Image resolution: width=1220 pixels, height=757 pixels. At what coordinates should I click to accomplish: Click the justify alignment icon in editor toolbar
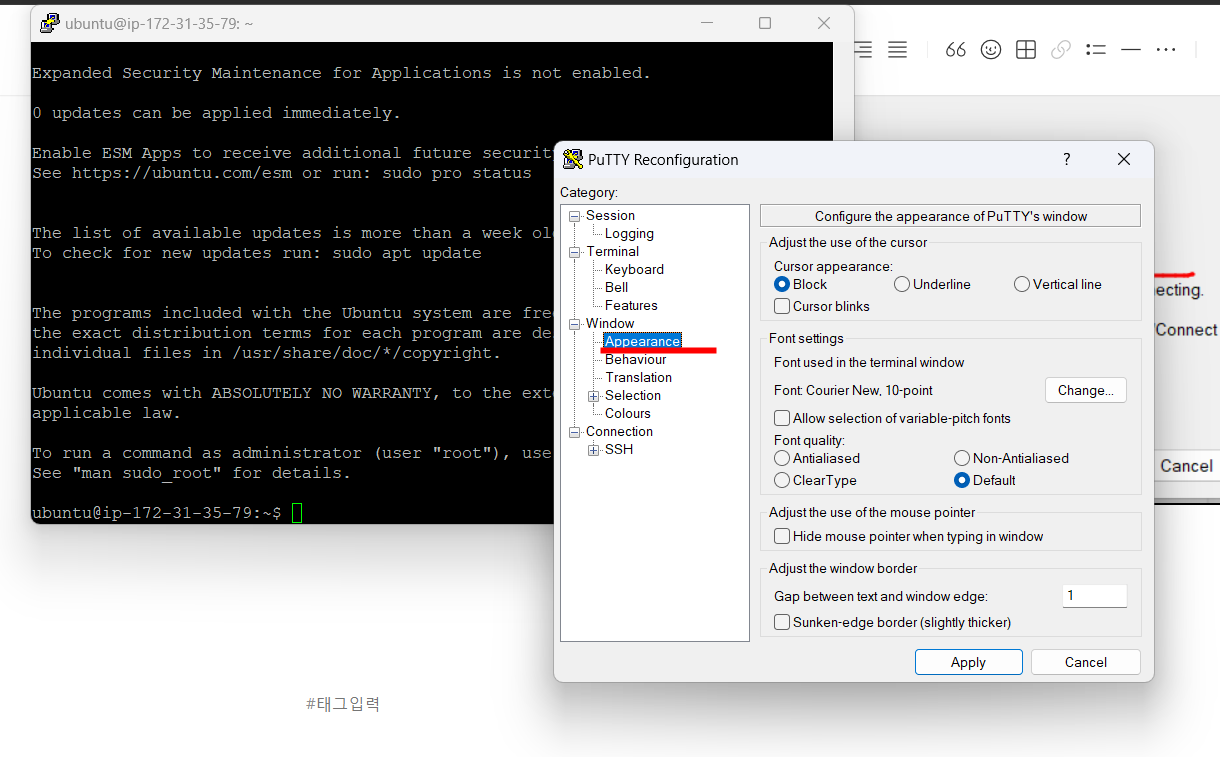[897, 49]
